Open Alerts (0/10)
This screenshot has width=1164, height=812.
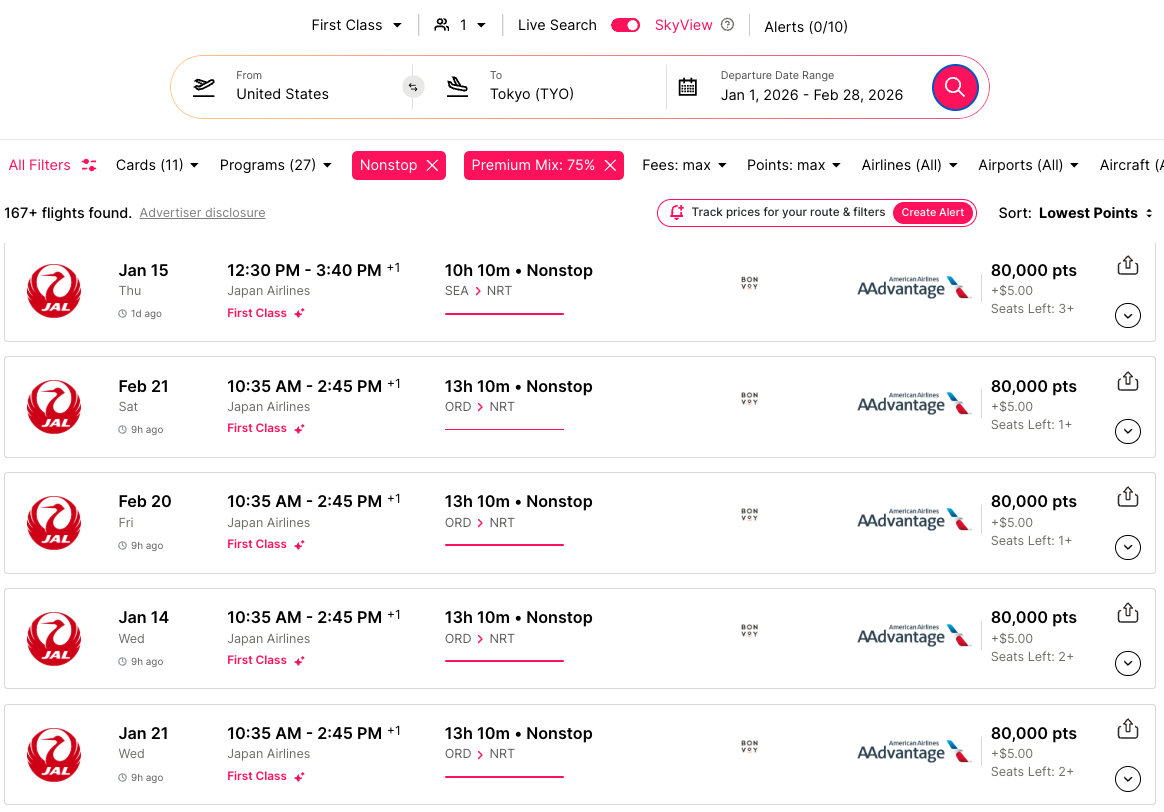tap(805, 27)
